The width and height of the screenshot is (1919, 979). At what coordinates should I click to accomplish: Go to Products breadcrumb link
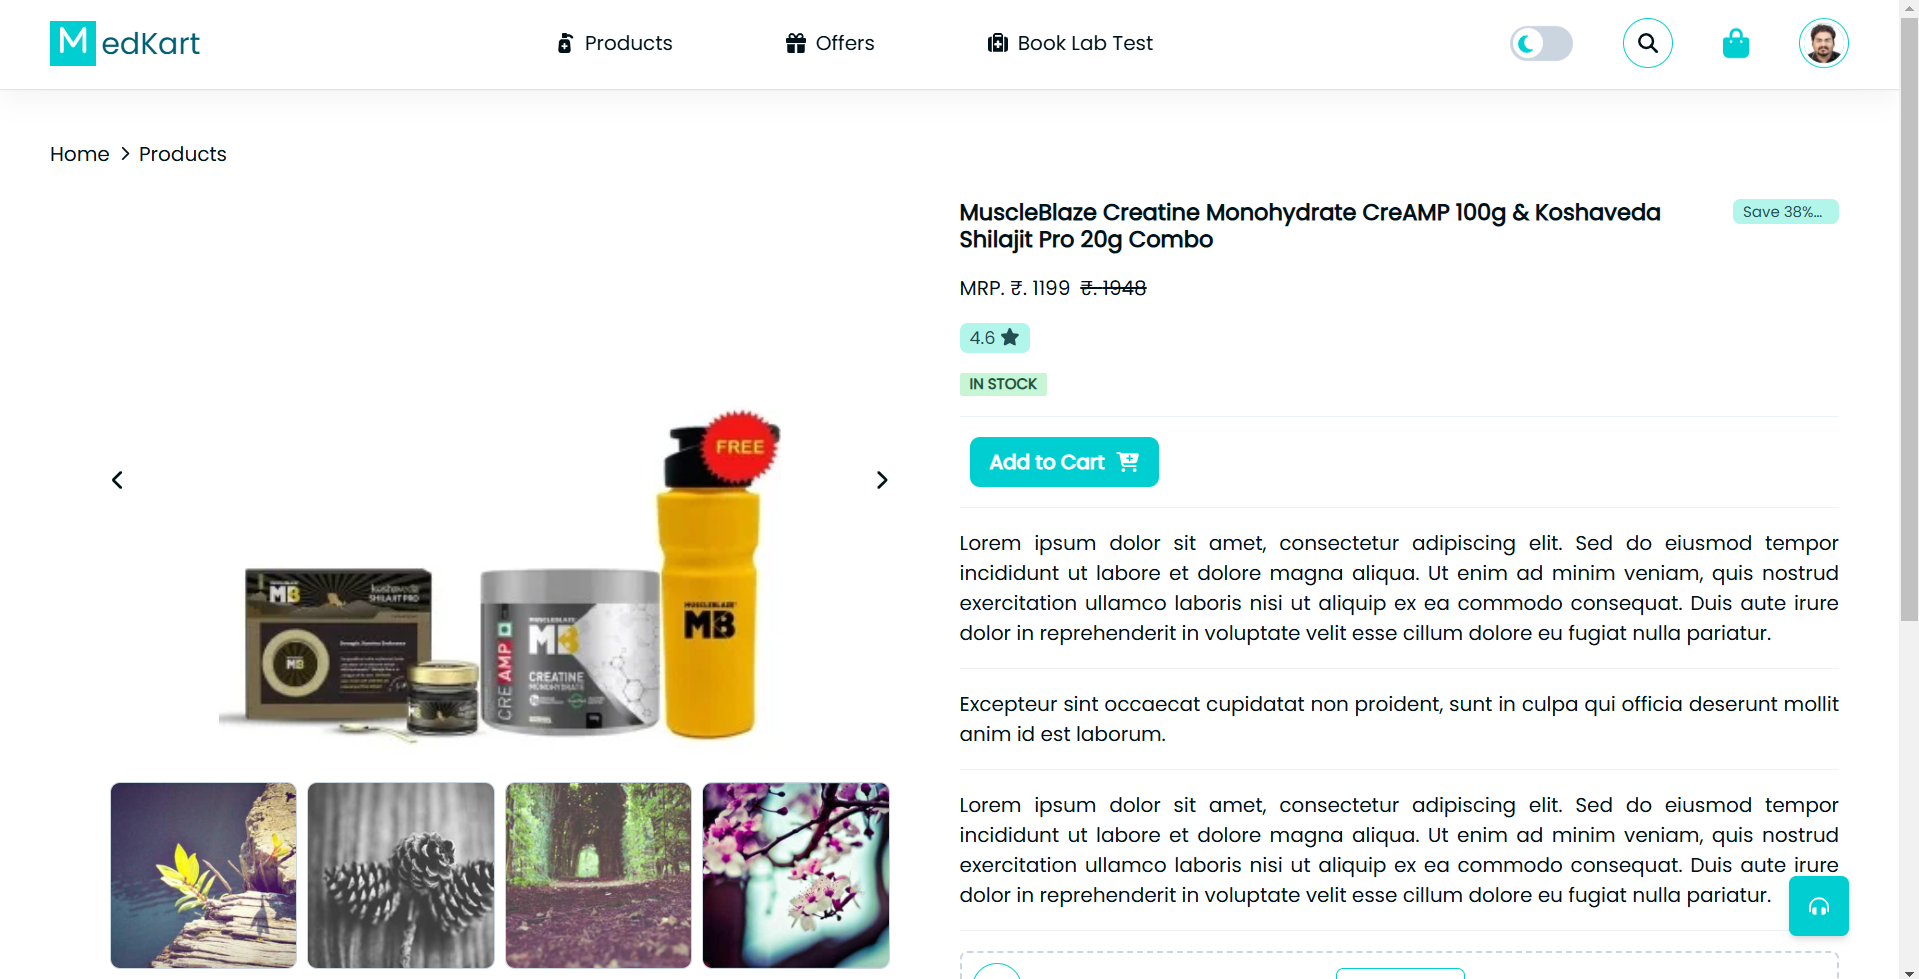click(x=183, y=154)
